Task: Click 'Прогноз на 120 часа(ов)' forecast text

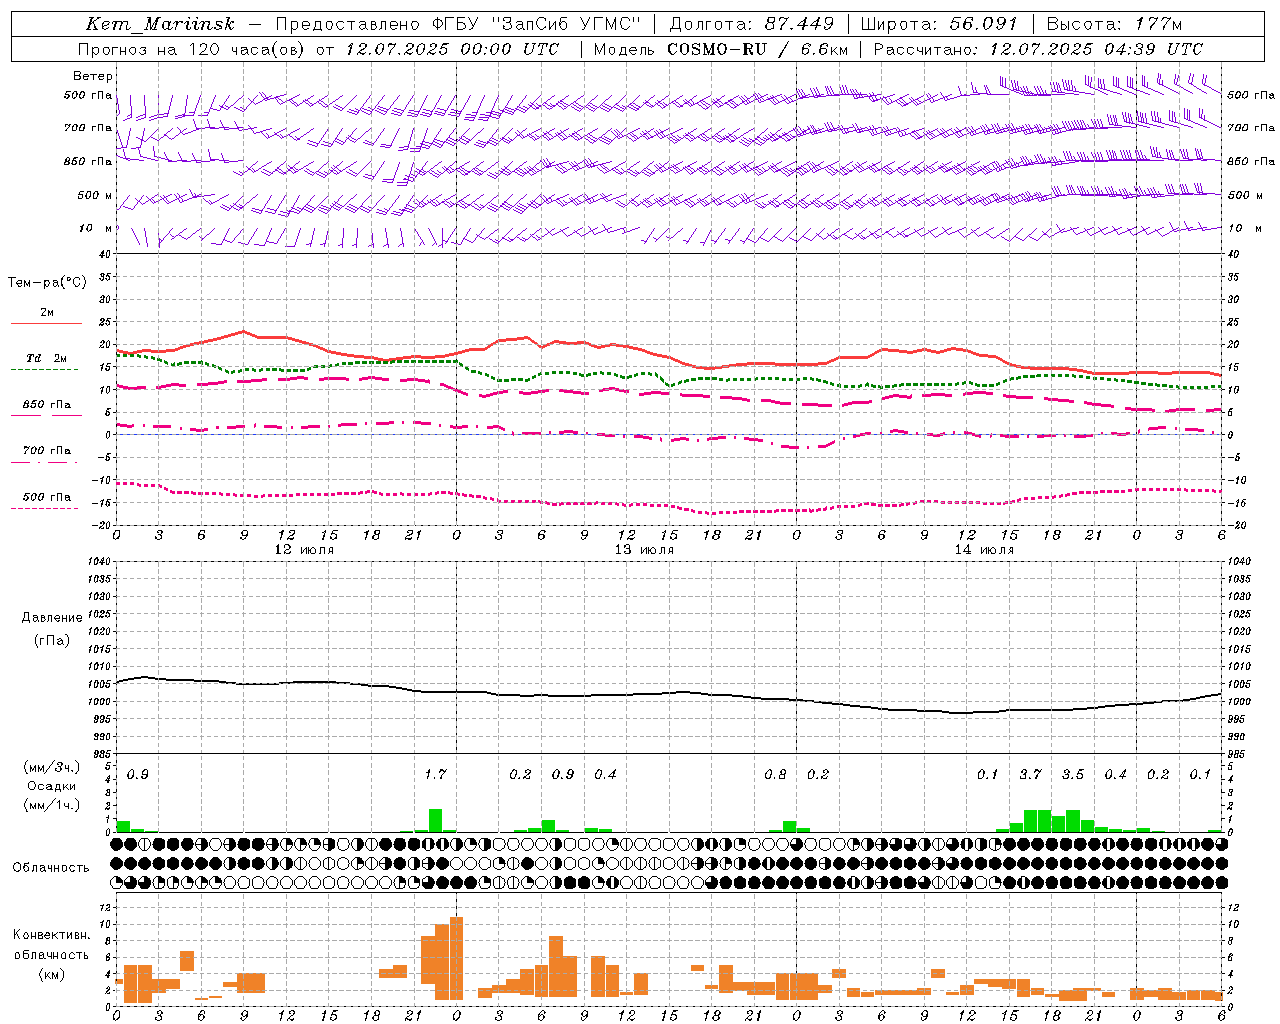Action: [192, 49]
